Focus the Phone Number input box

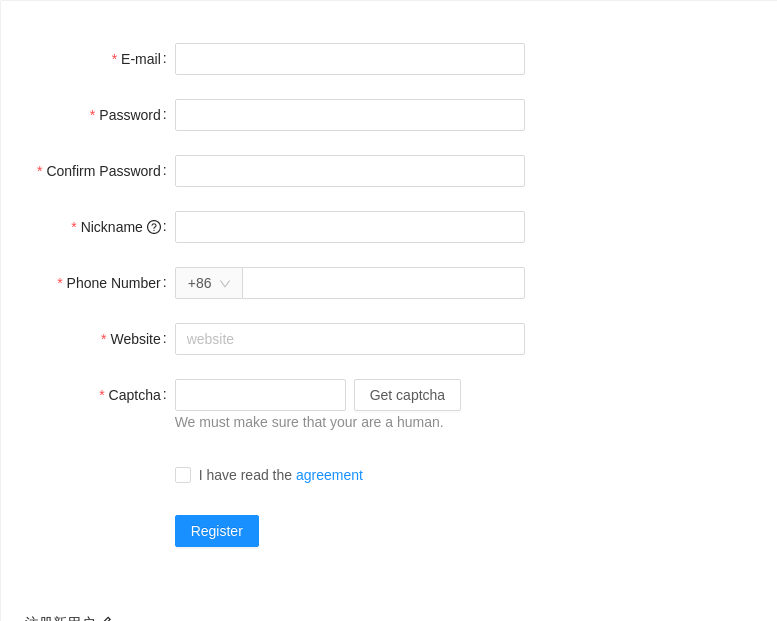point(384,283)
